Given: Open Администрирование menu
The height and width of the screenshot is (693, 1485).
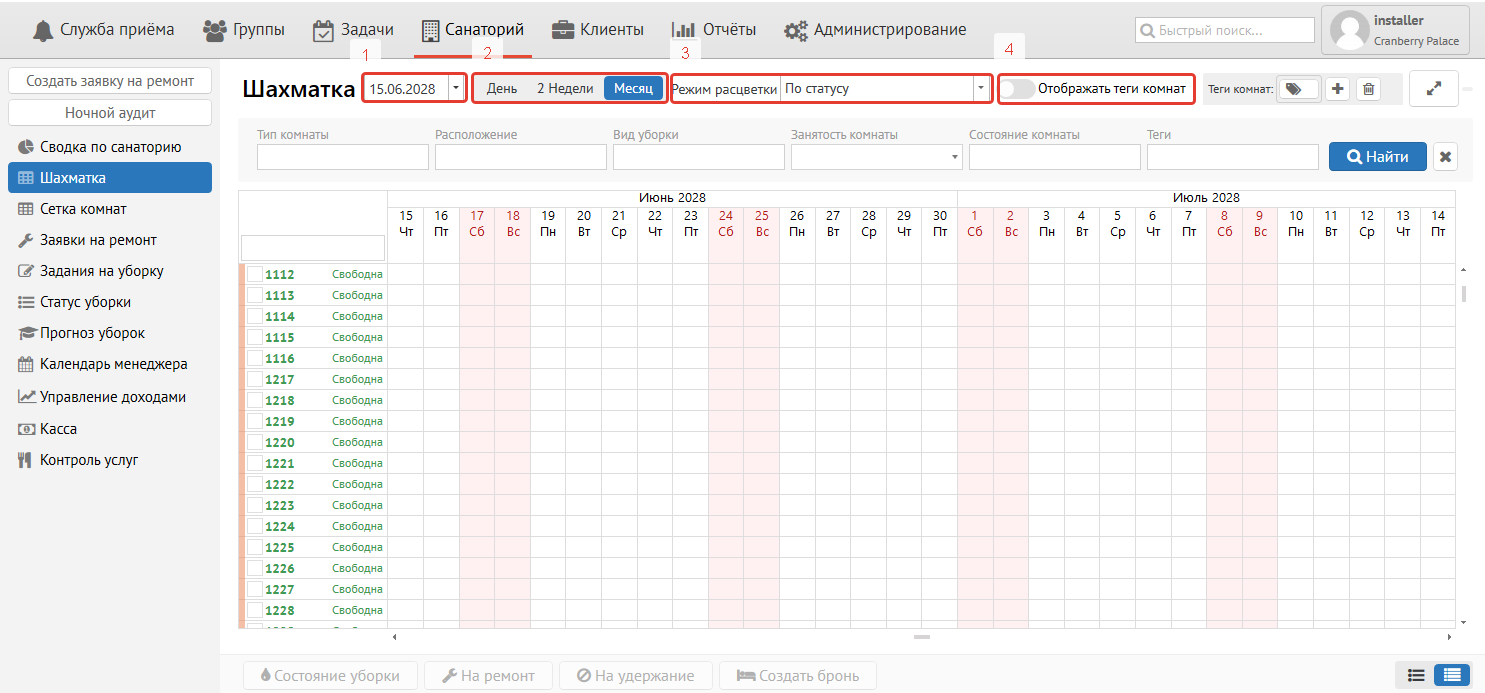Looking at the screenshot, I should tap(875, 30).
